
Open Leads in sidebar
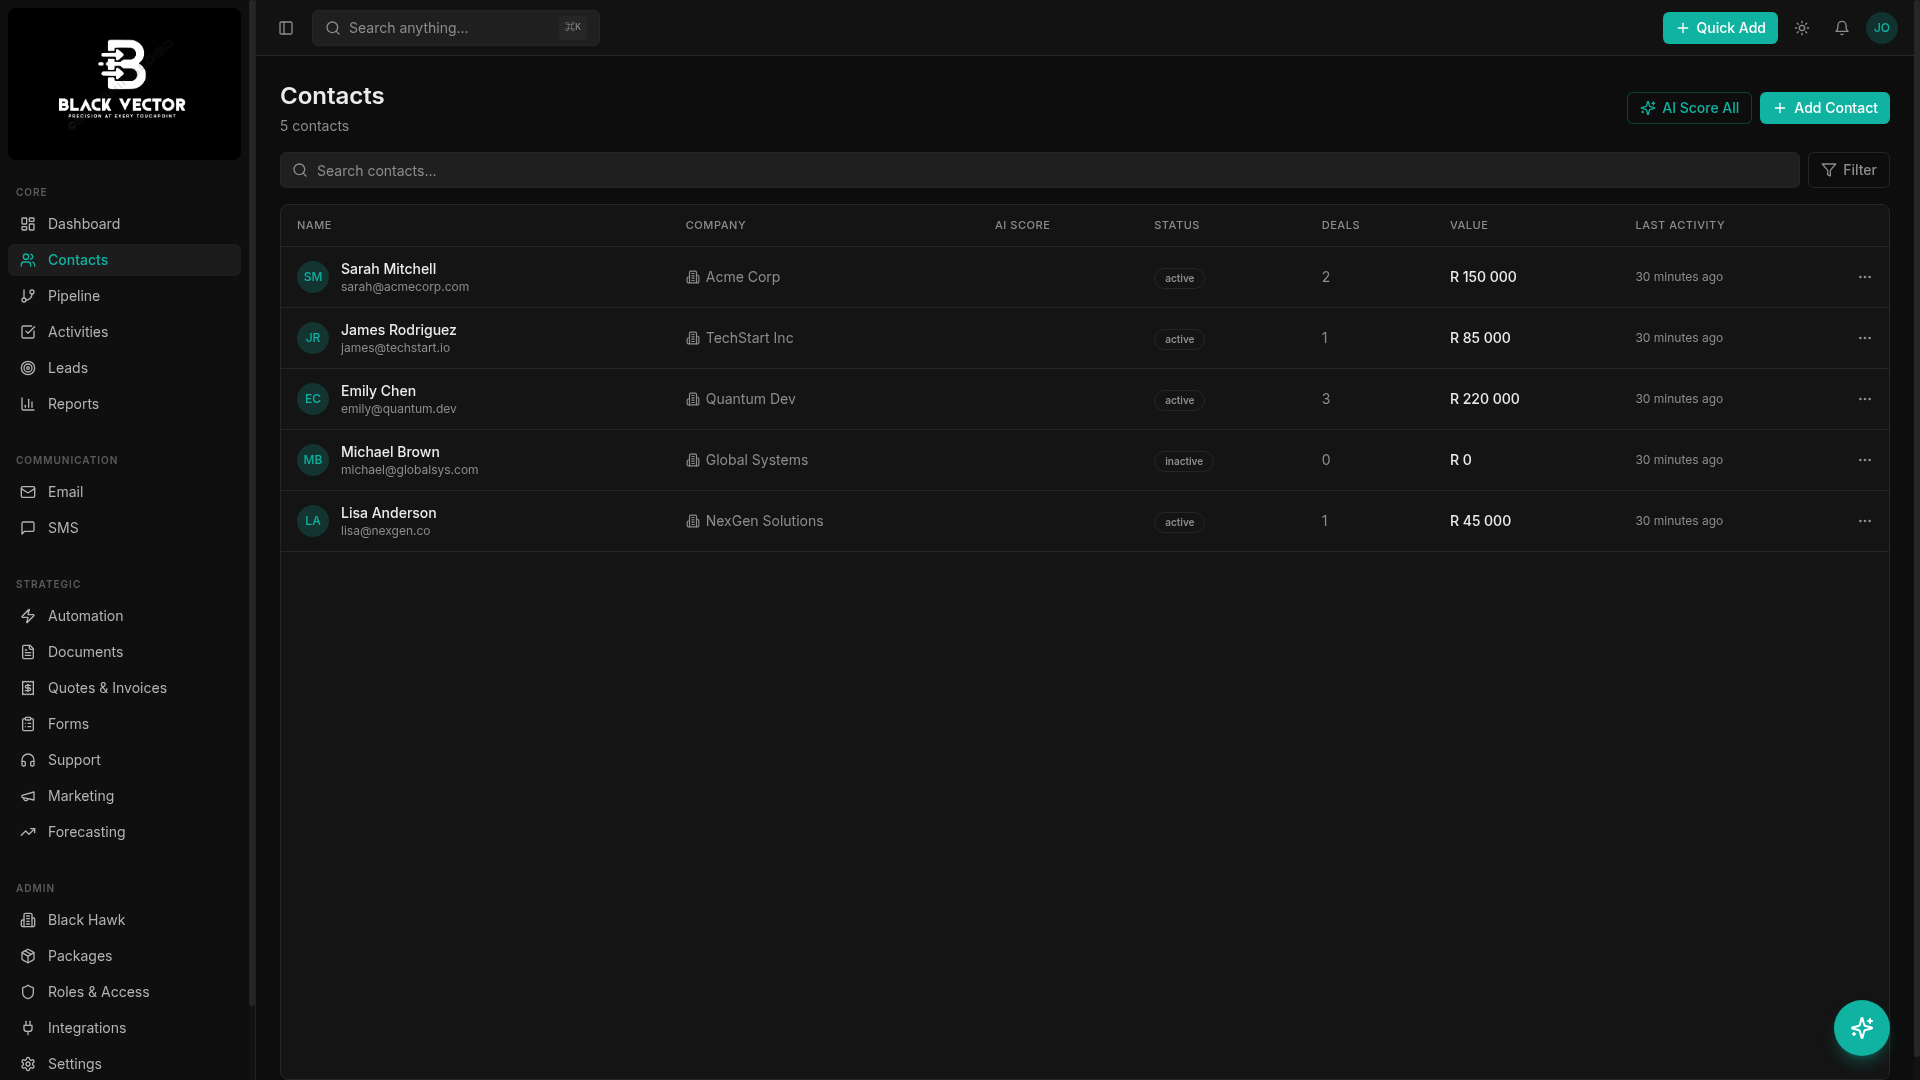tap(124, 368)
